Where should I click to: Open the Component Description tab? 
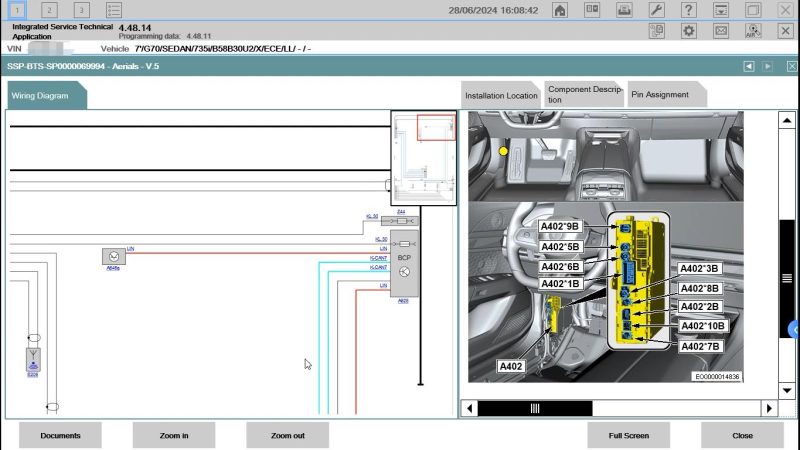pyautogui.click(x=584, y=94)
